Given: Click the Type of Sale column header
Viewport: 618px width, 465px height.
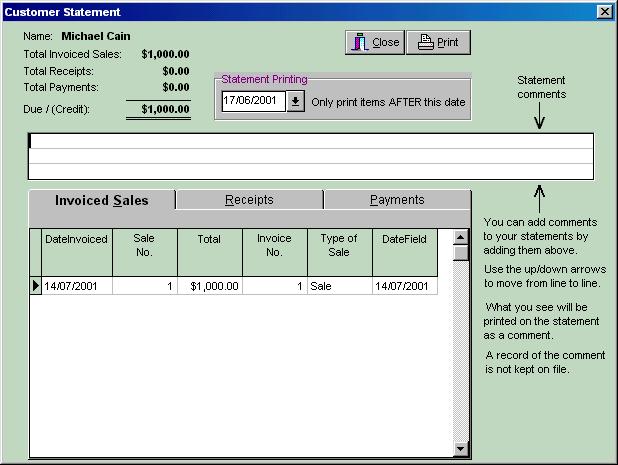Looking at the screenshot, I should pos(340,253).
